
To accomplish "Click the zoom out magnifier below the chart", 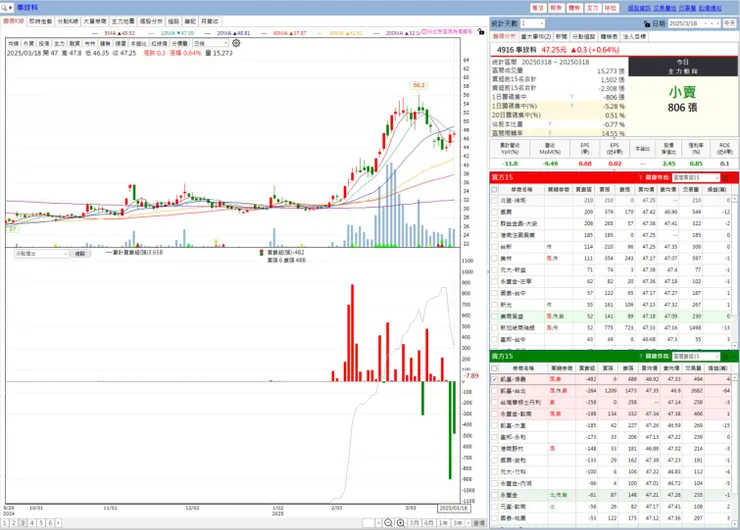I will coord(388,522).
